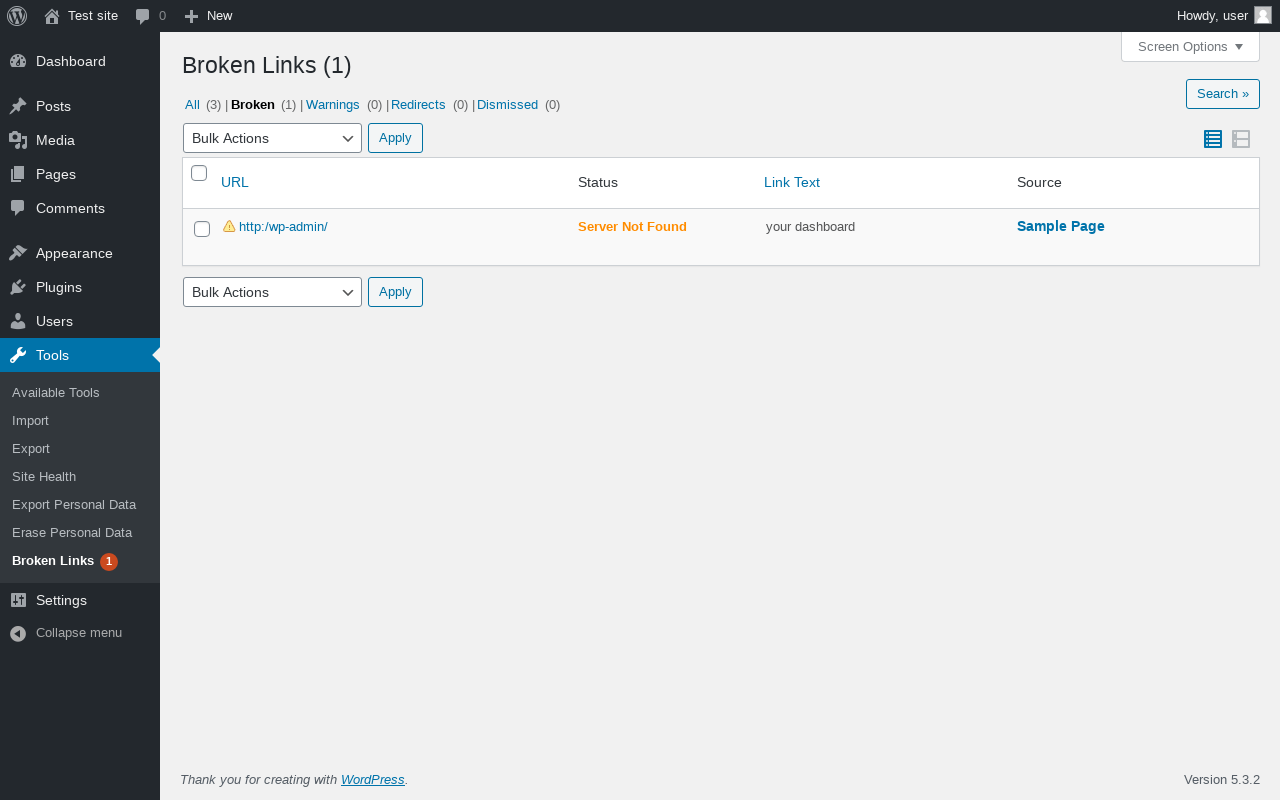Show the Redirects filter
The image size is (1280, 800).
[418, 104]
